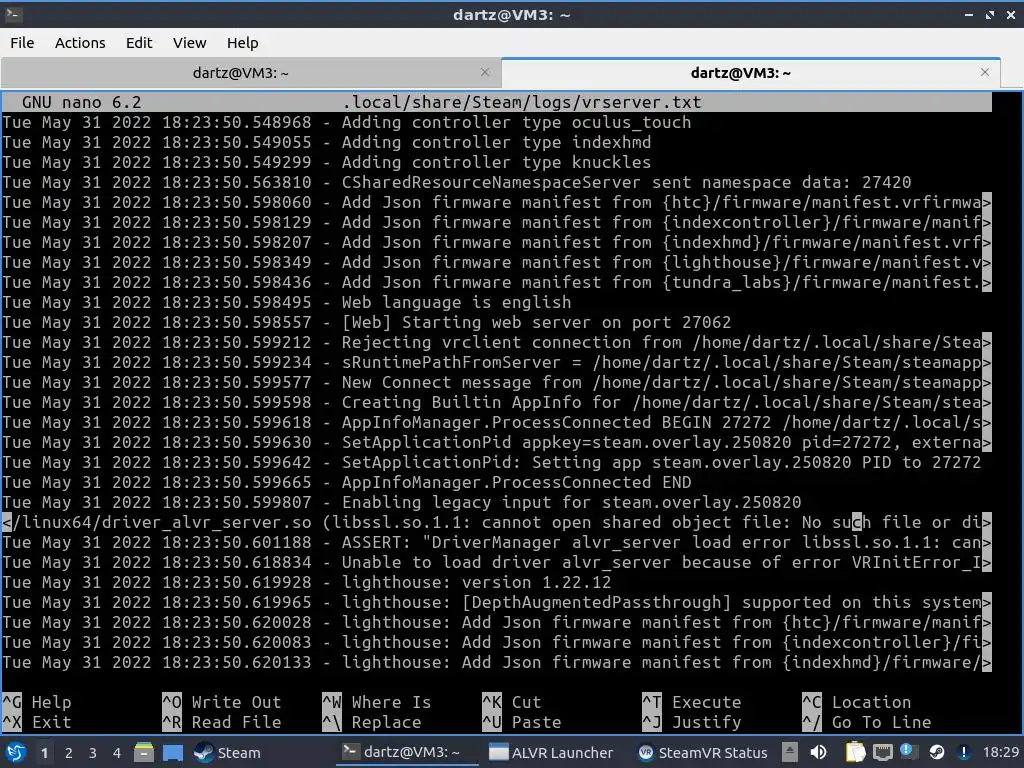The width and height of the screenshot is (1024, 768).
Task: Click the 'lighthouse: version 1.22.12' line
Action: tap(307, 583)
